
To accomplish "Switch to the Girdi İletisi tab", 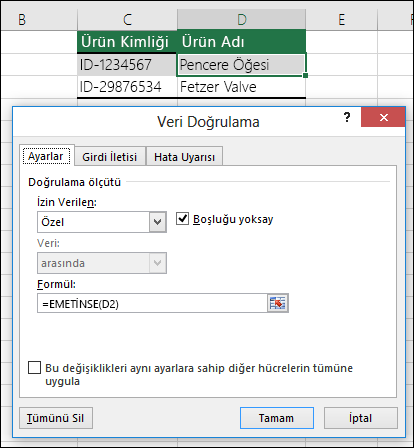I will [110, 157].
